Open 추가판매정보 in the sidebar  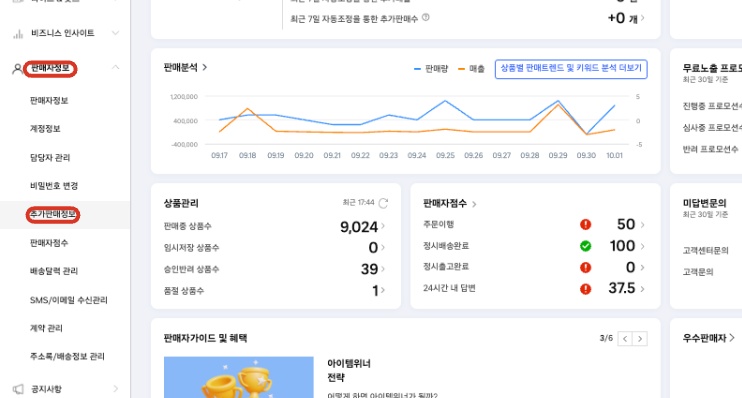[x=53, y=214]
